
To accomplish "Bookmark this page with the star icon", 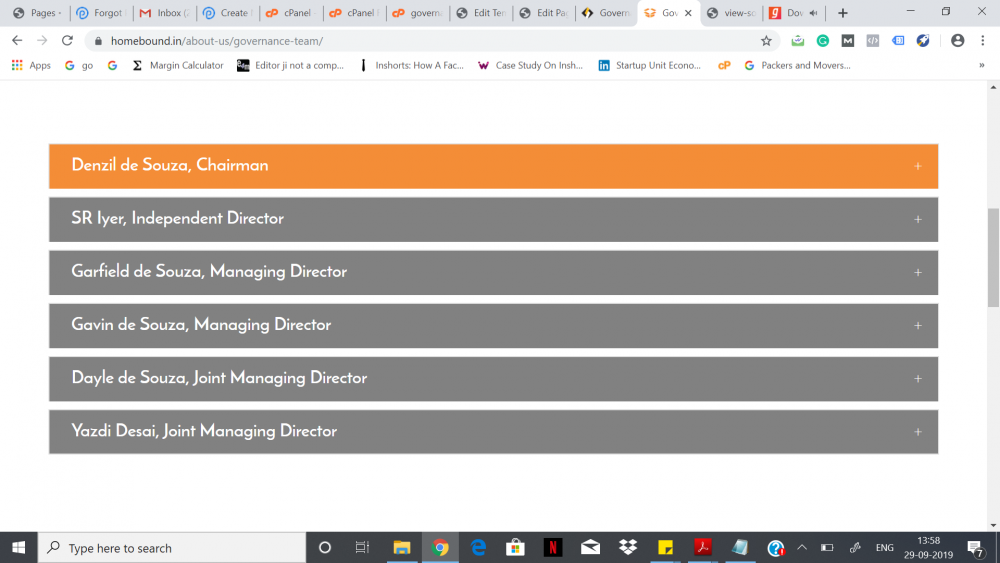I will [x=766, y=41].
